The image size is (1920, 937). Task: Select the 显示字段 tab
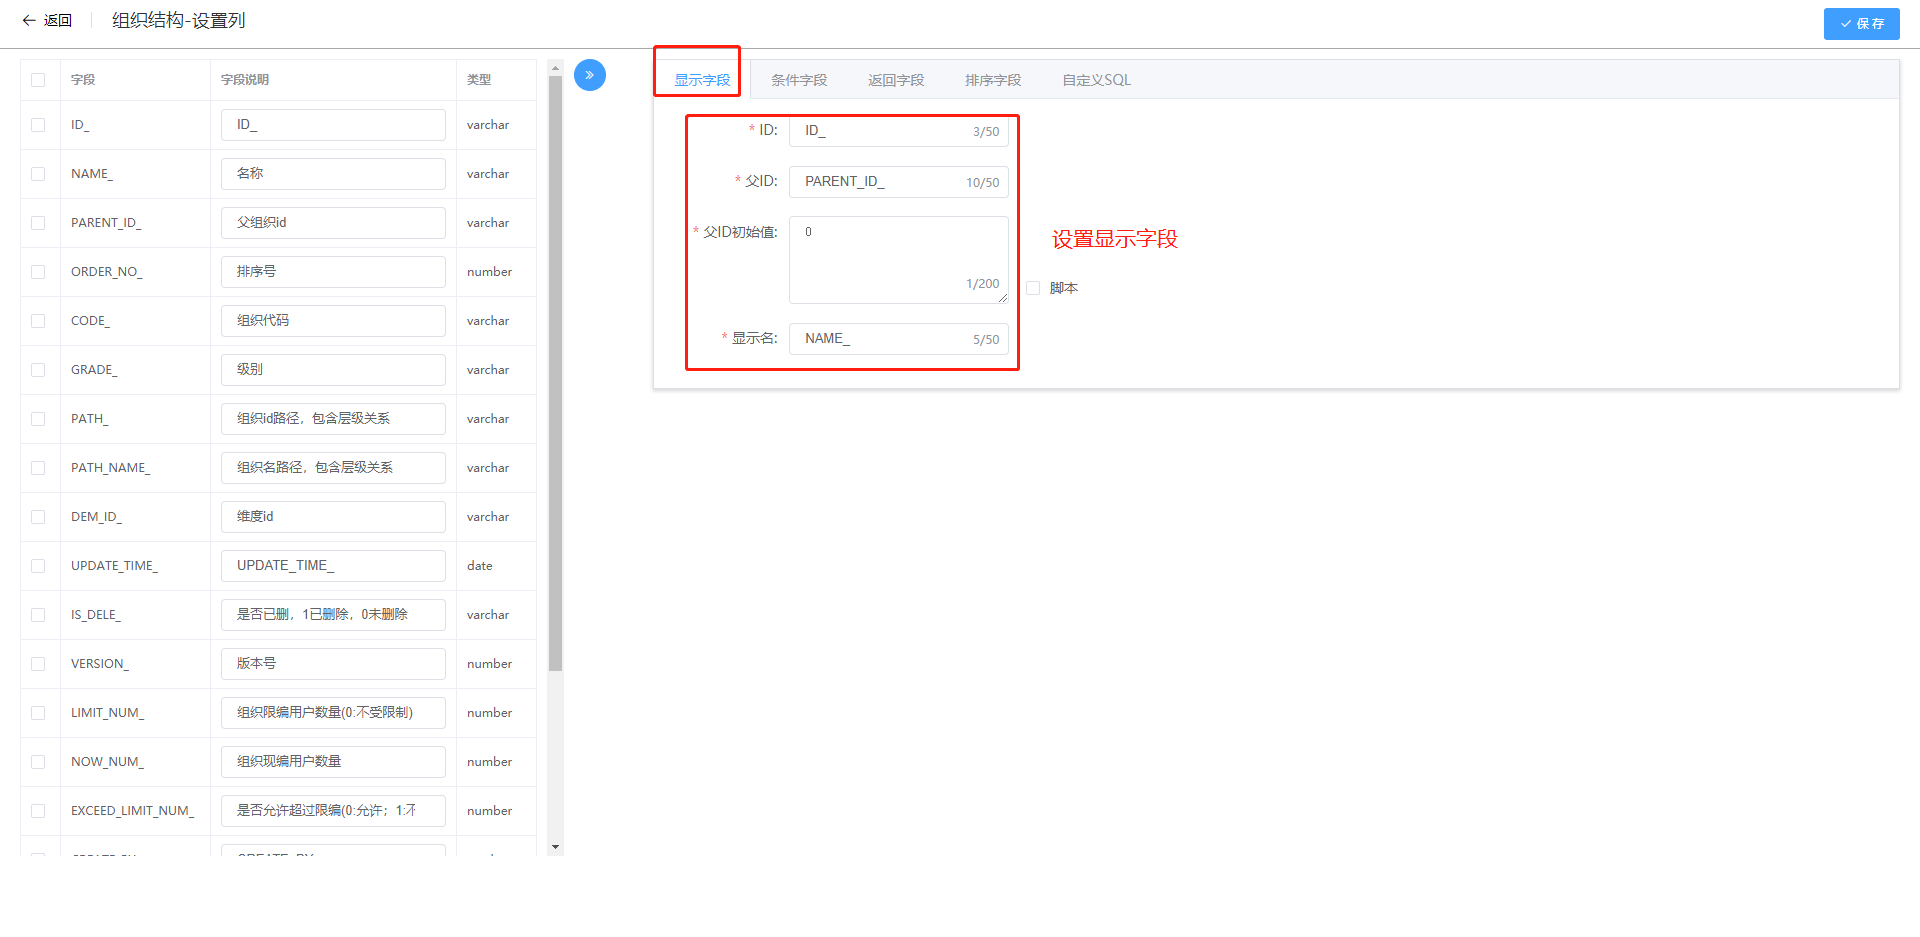(x=702, y=80)
